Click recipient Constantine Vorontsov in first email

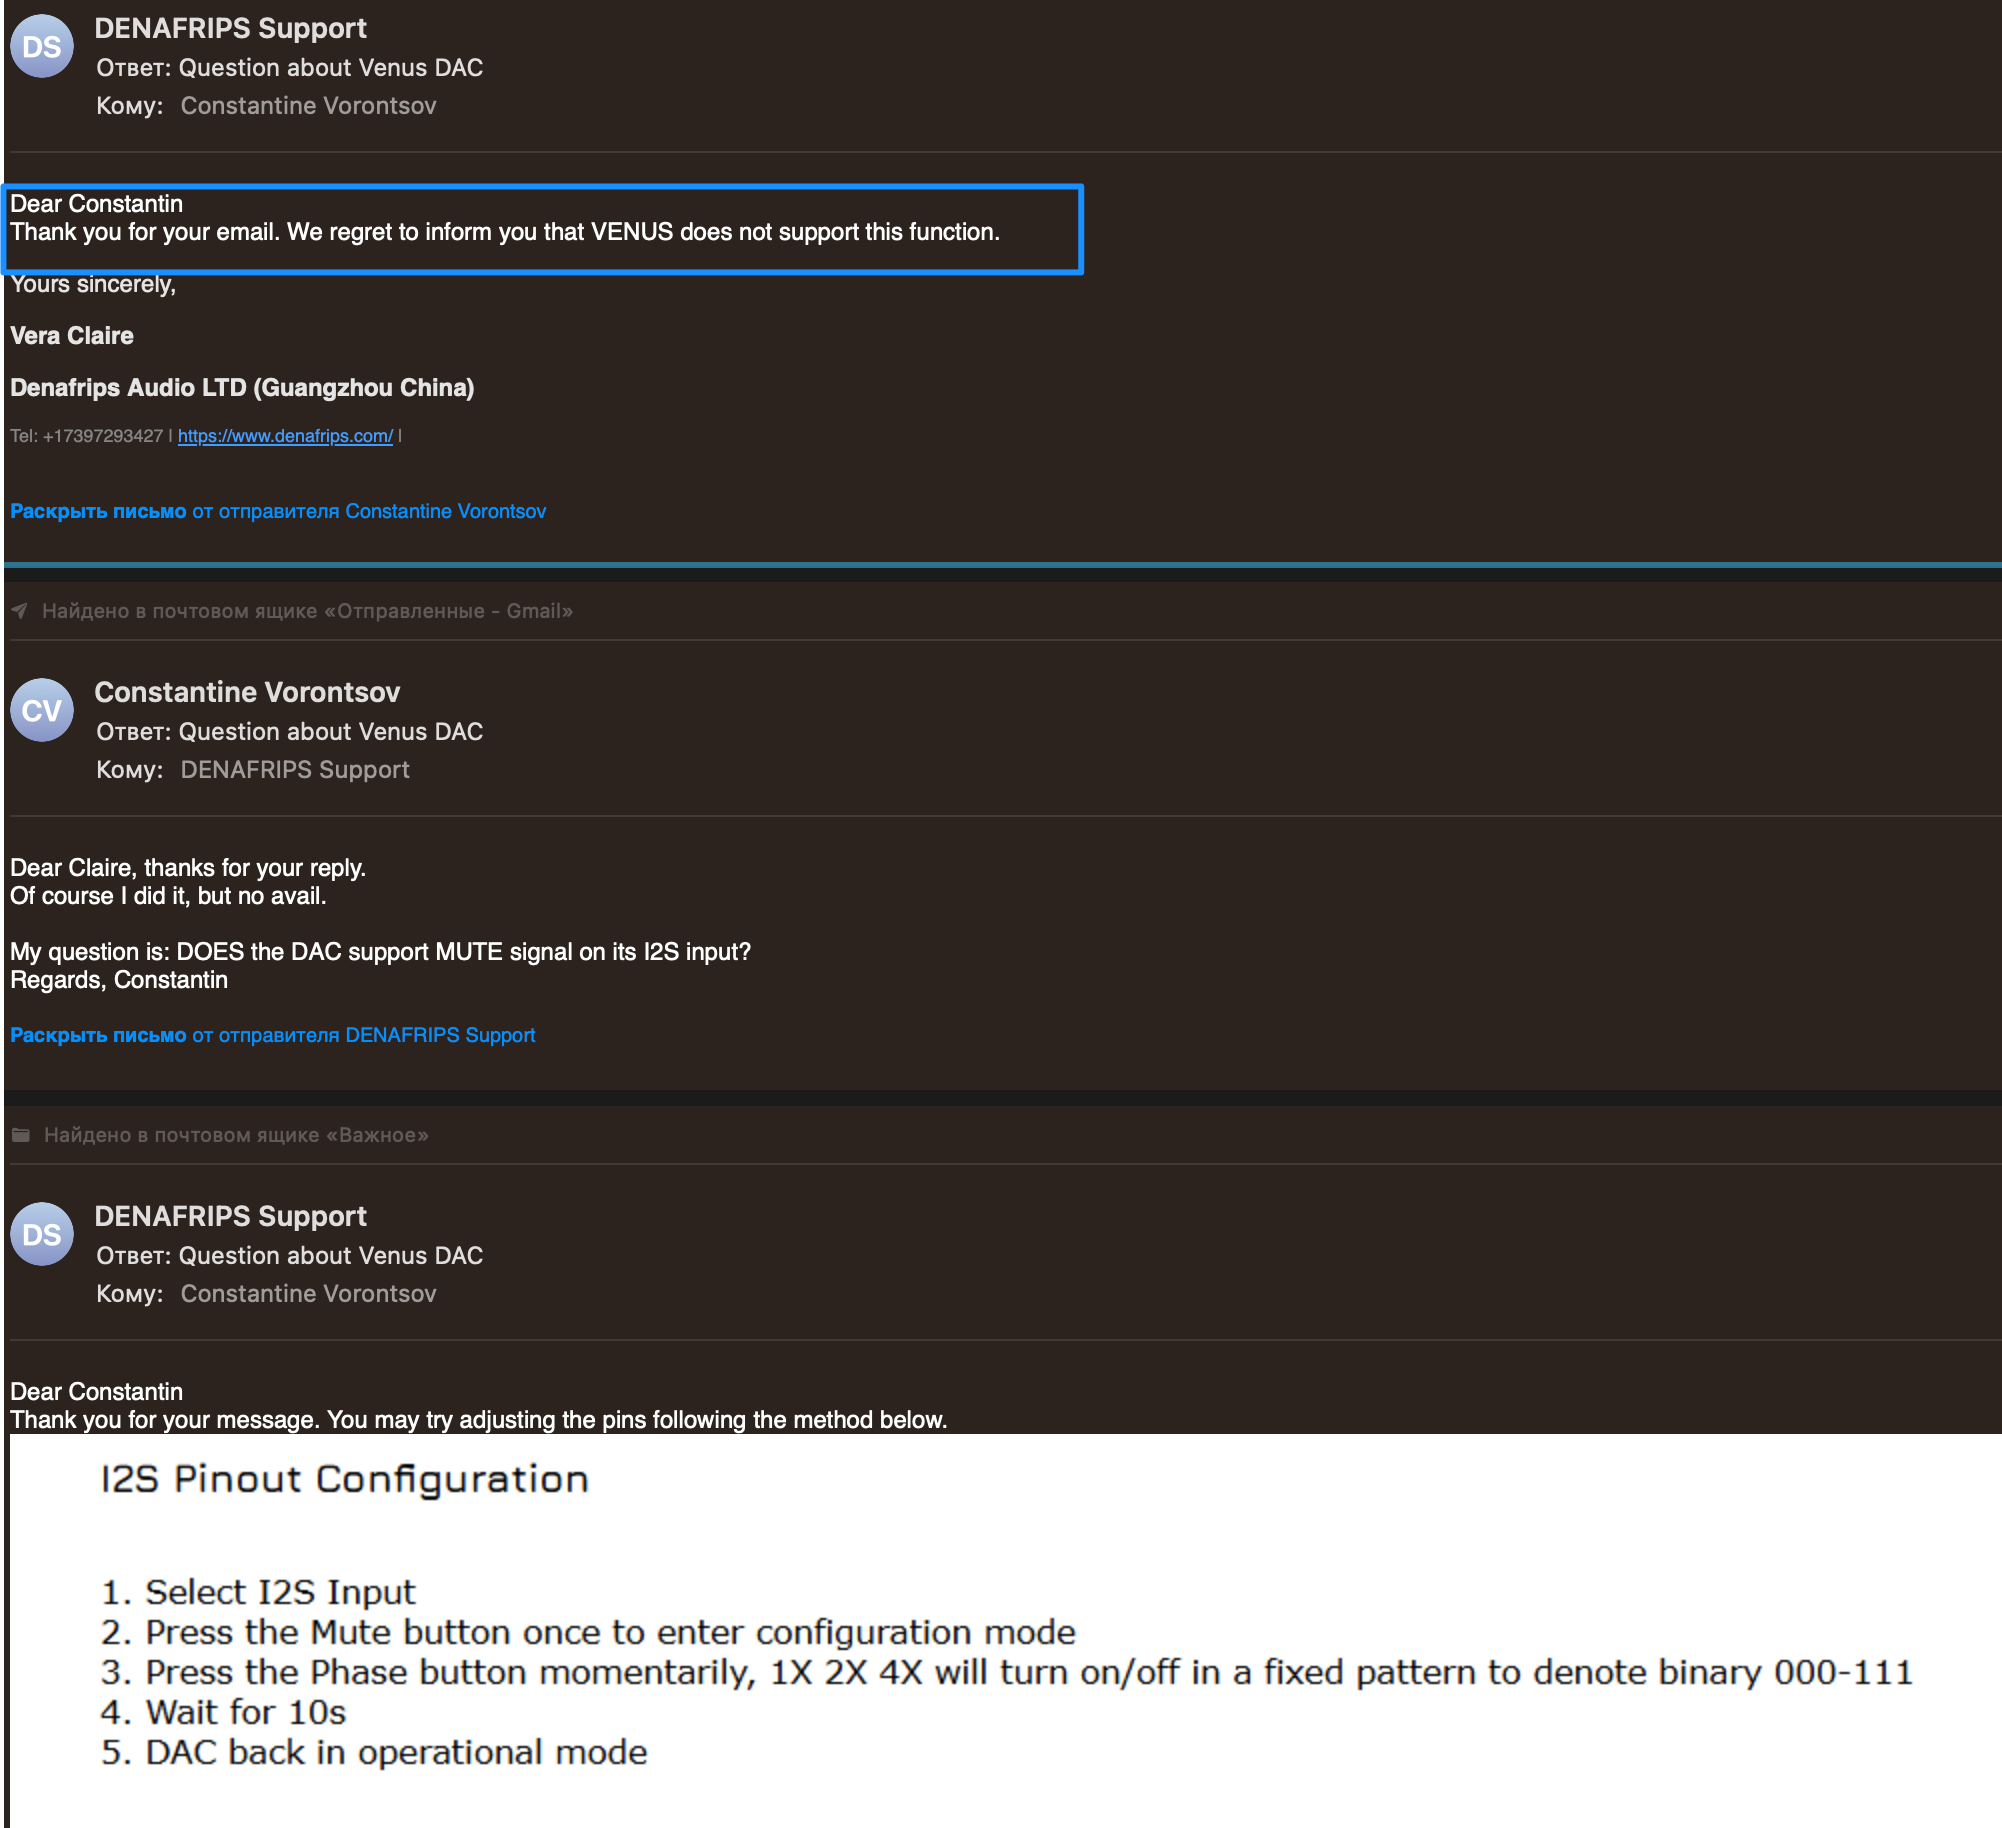click(x=308, y=106)
